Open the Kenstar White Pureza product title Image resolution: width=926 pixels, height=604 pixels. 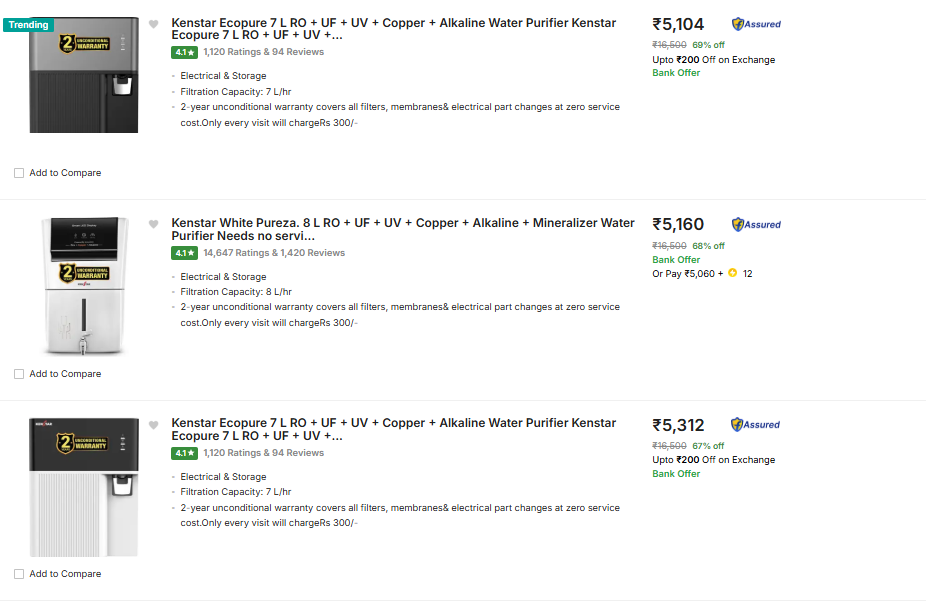tap(402, 229)
